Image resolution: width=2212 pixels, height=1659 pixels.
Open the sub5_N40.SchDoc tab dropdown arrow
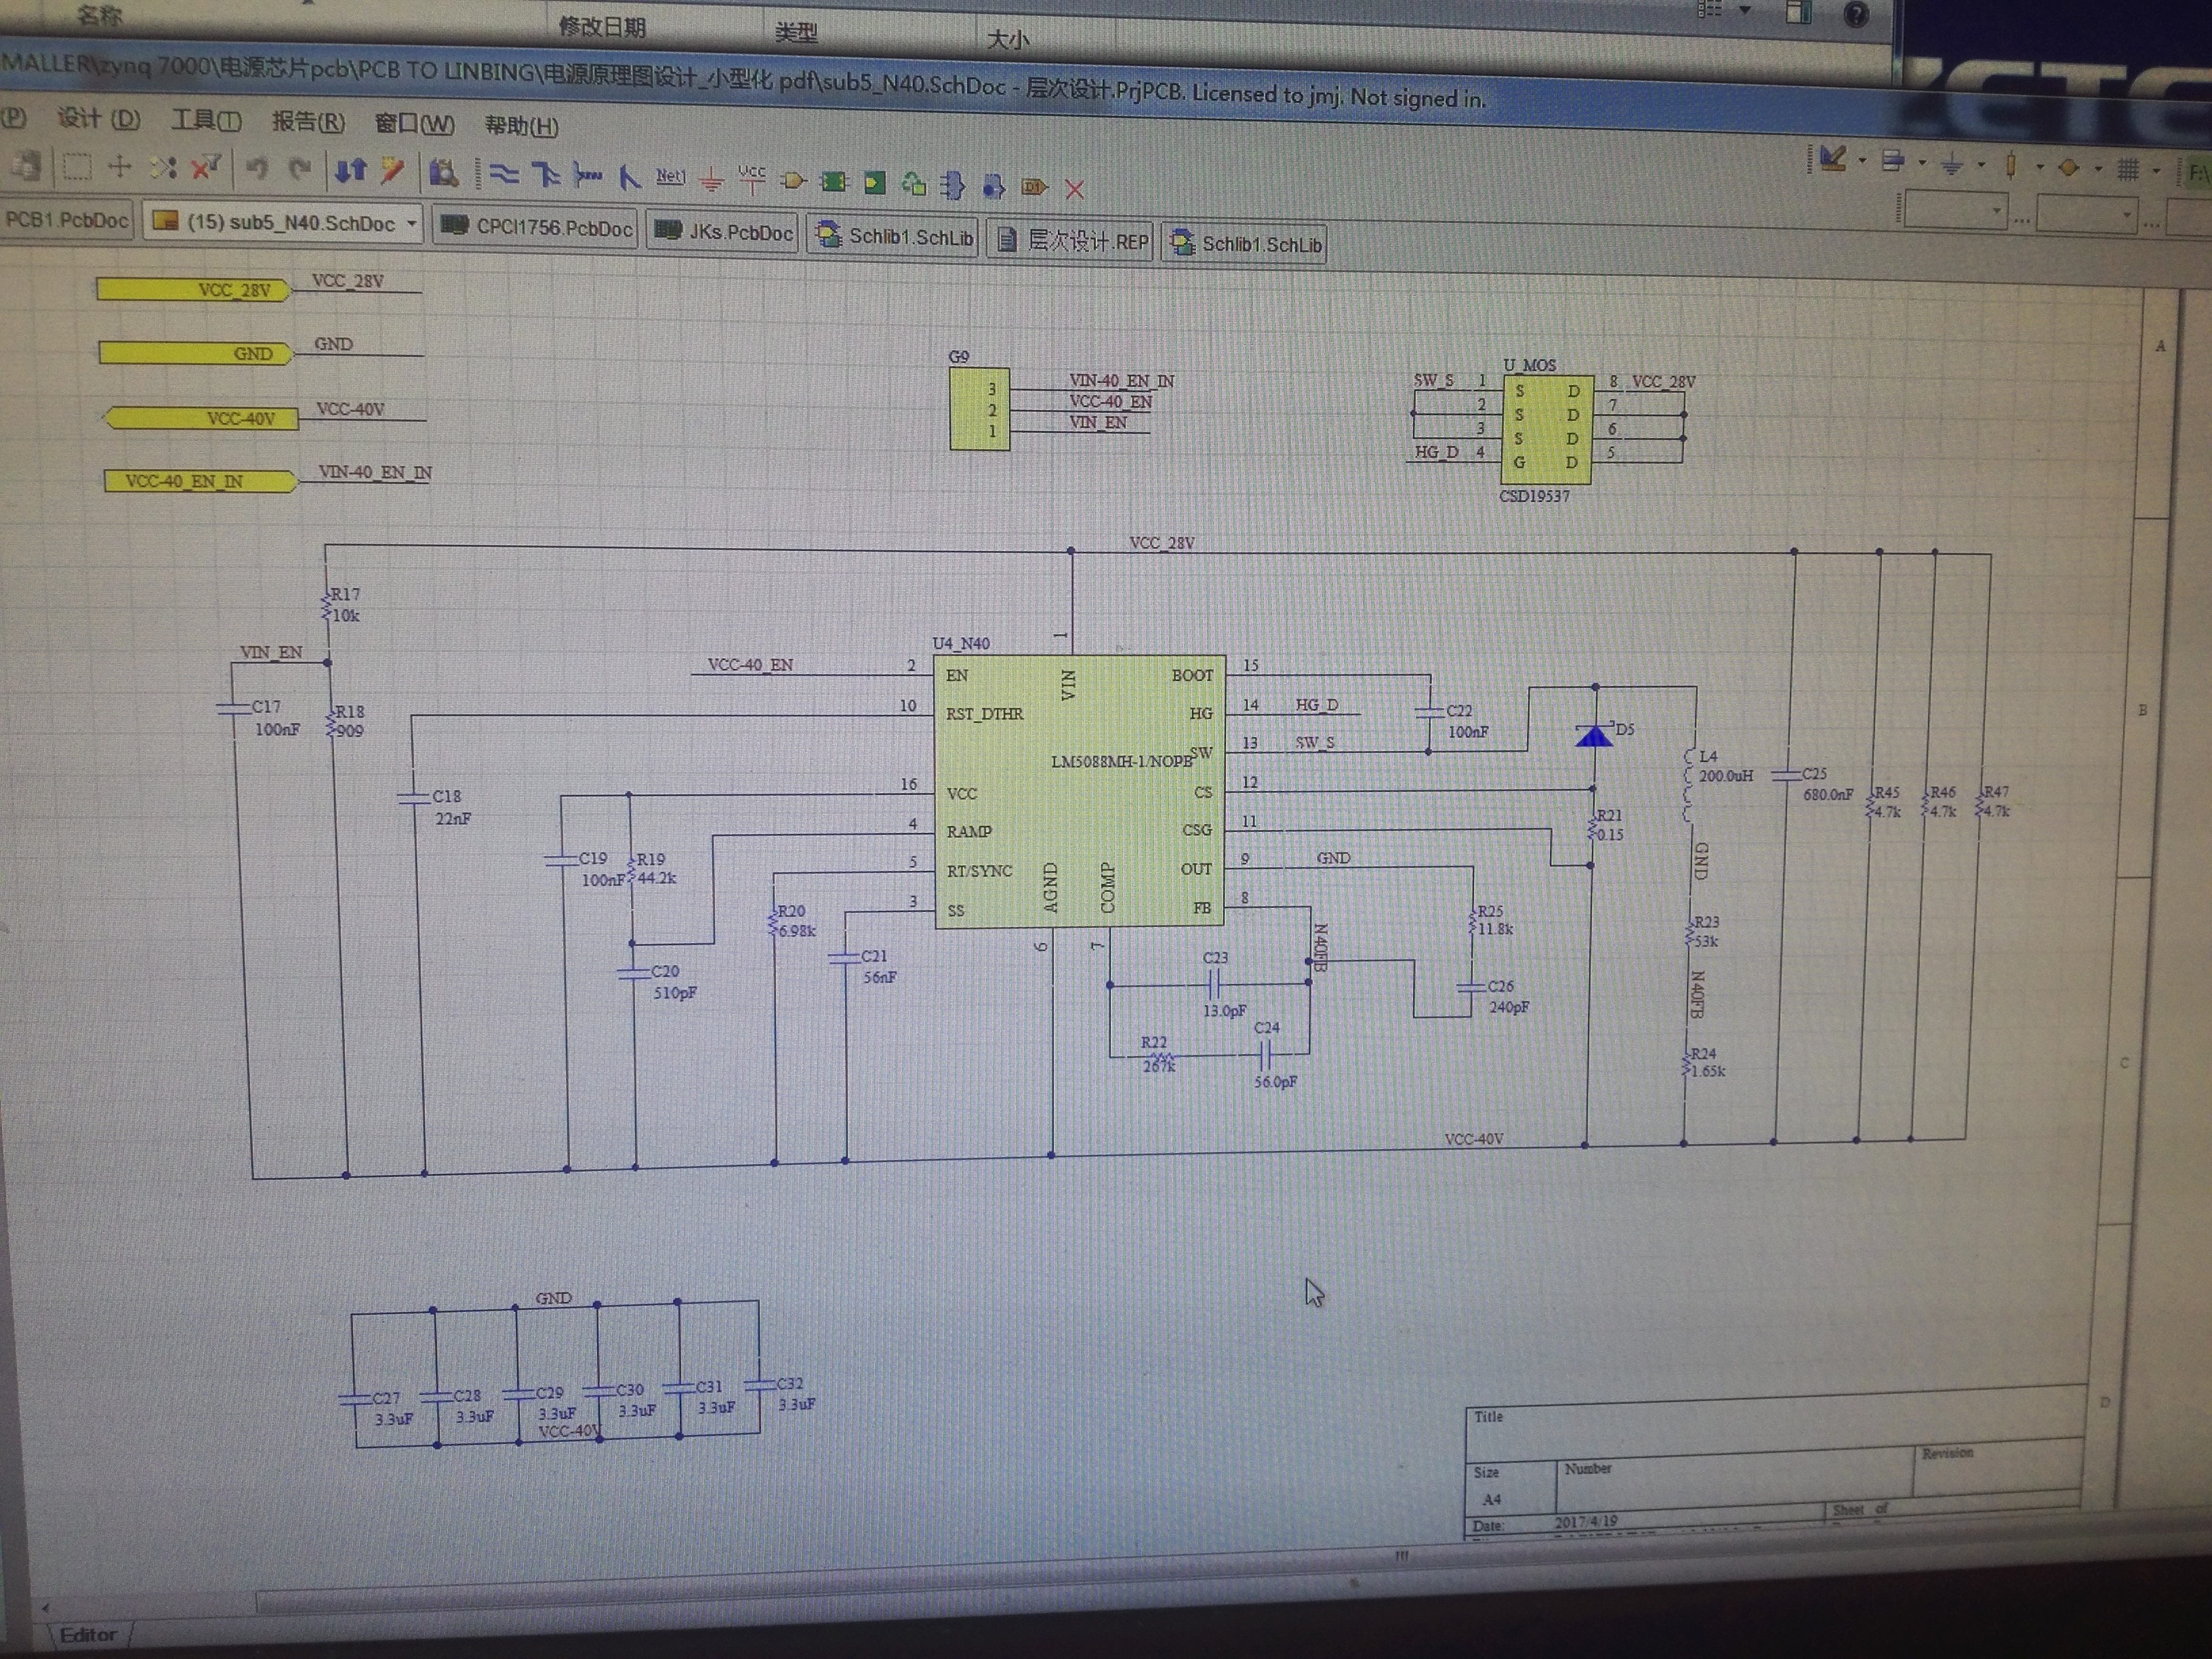tap(411, 224)
